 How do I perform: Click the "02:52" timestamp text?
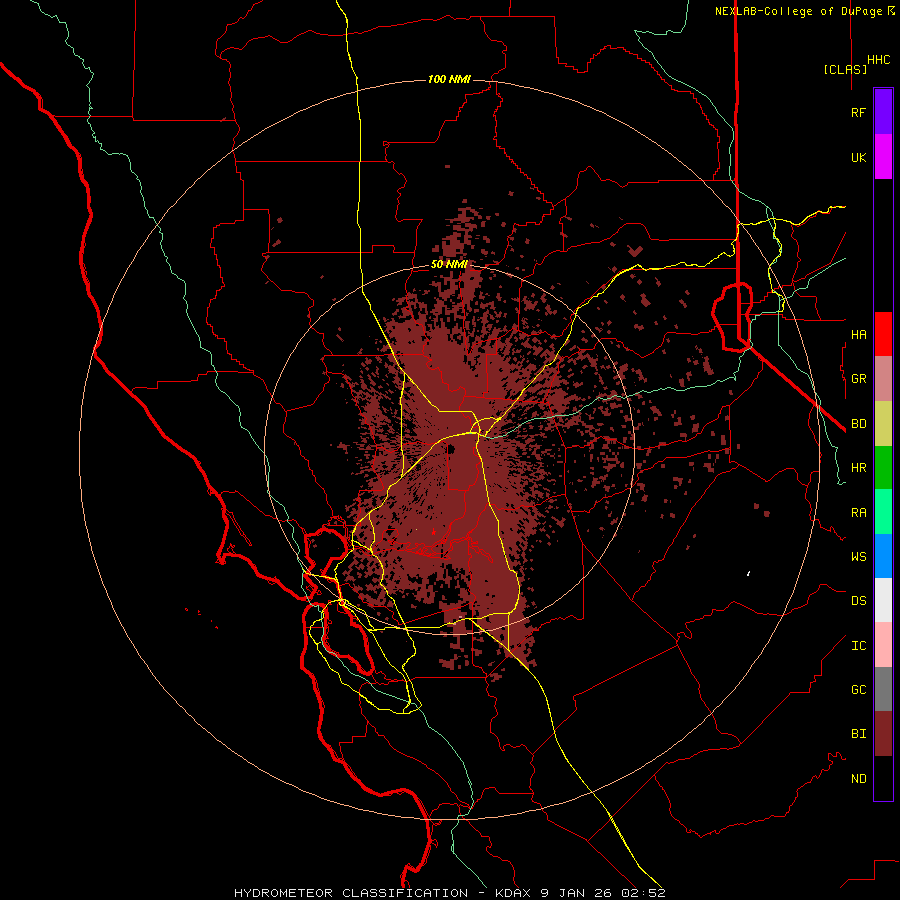pos(642,893)
